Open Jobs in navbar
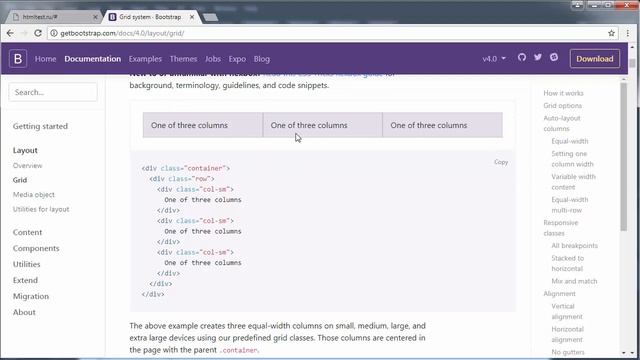Viewport: 640px width, 360px height. tap(213, 59)
